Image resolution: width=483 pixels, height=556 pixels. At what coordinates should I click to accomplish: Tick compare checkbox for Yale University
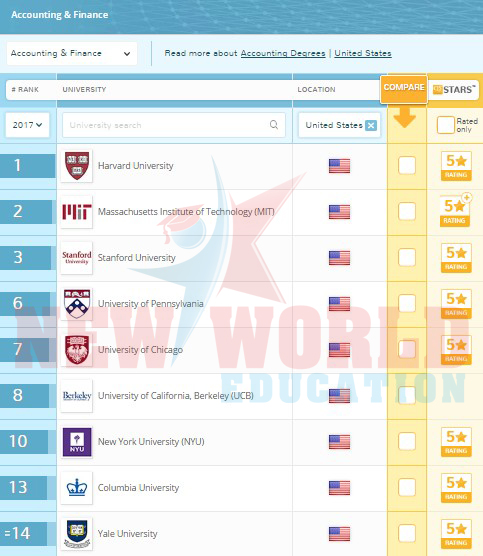(x=407, y=533)
